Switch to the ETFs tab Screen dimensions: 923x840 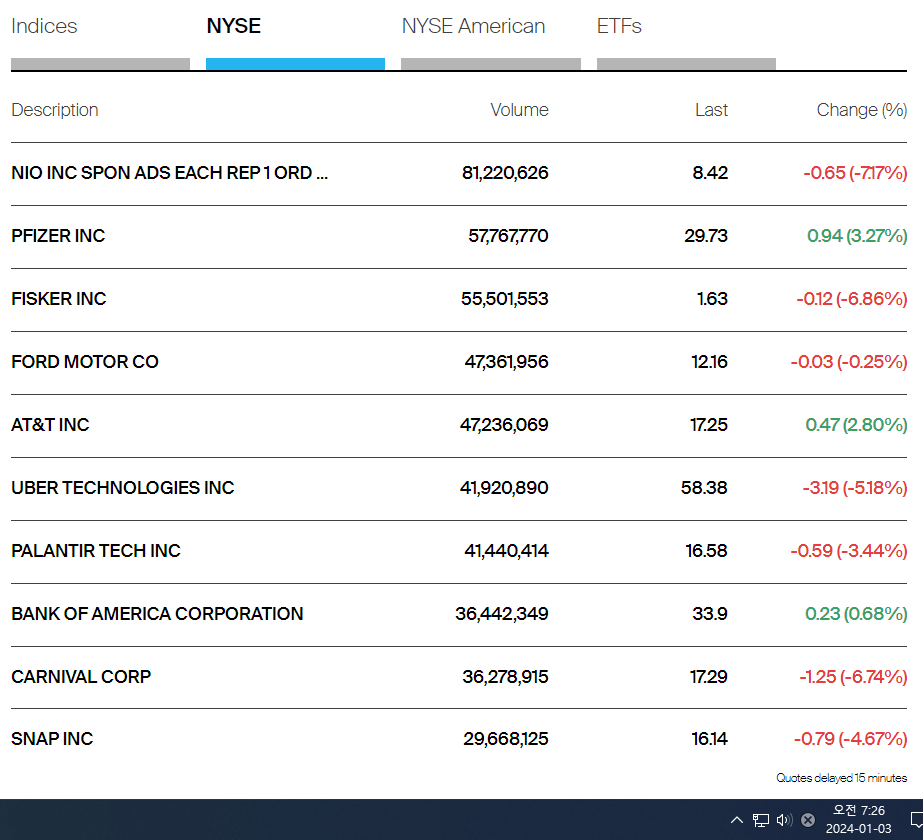(619, 26)
